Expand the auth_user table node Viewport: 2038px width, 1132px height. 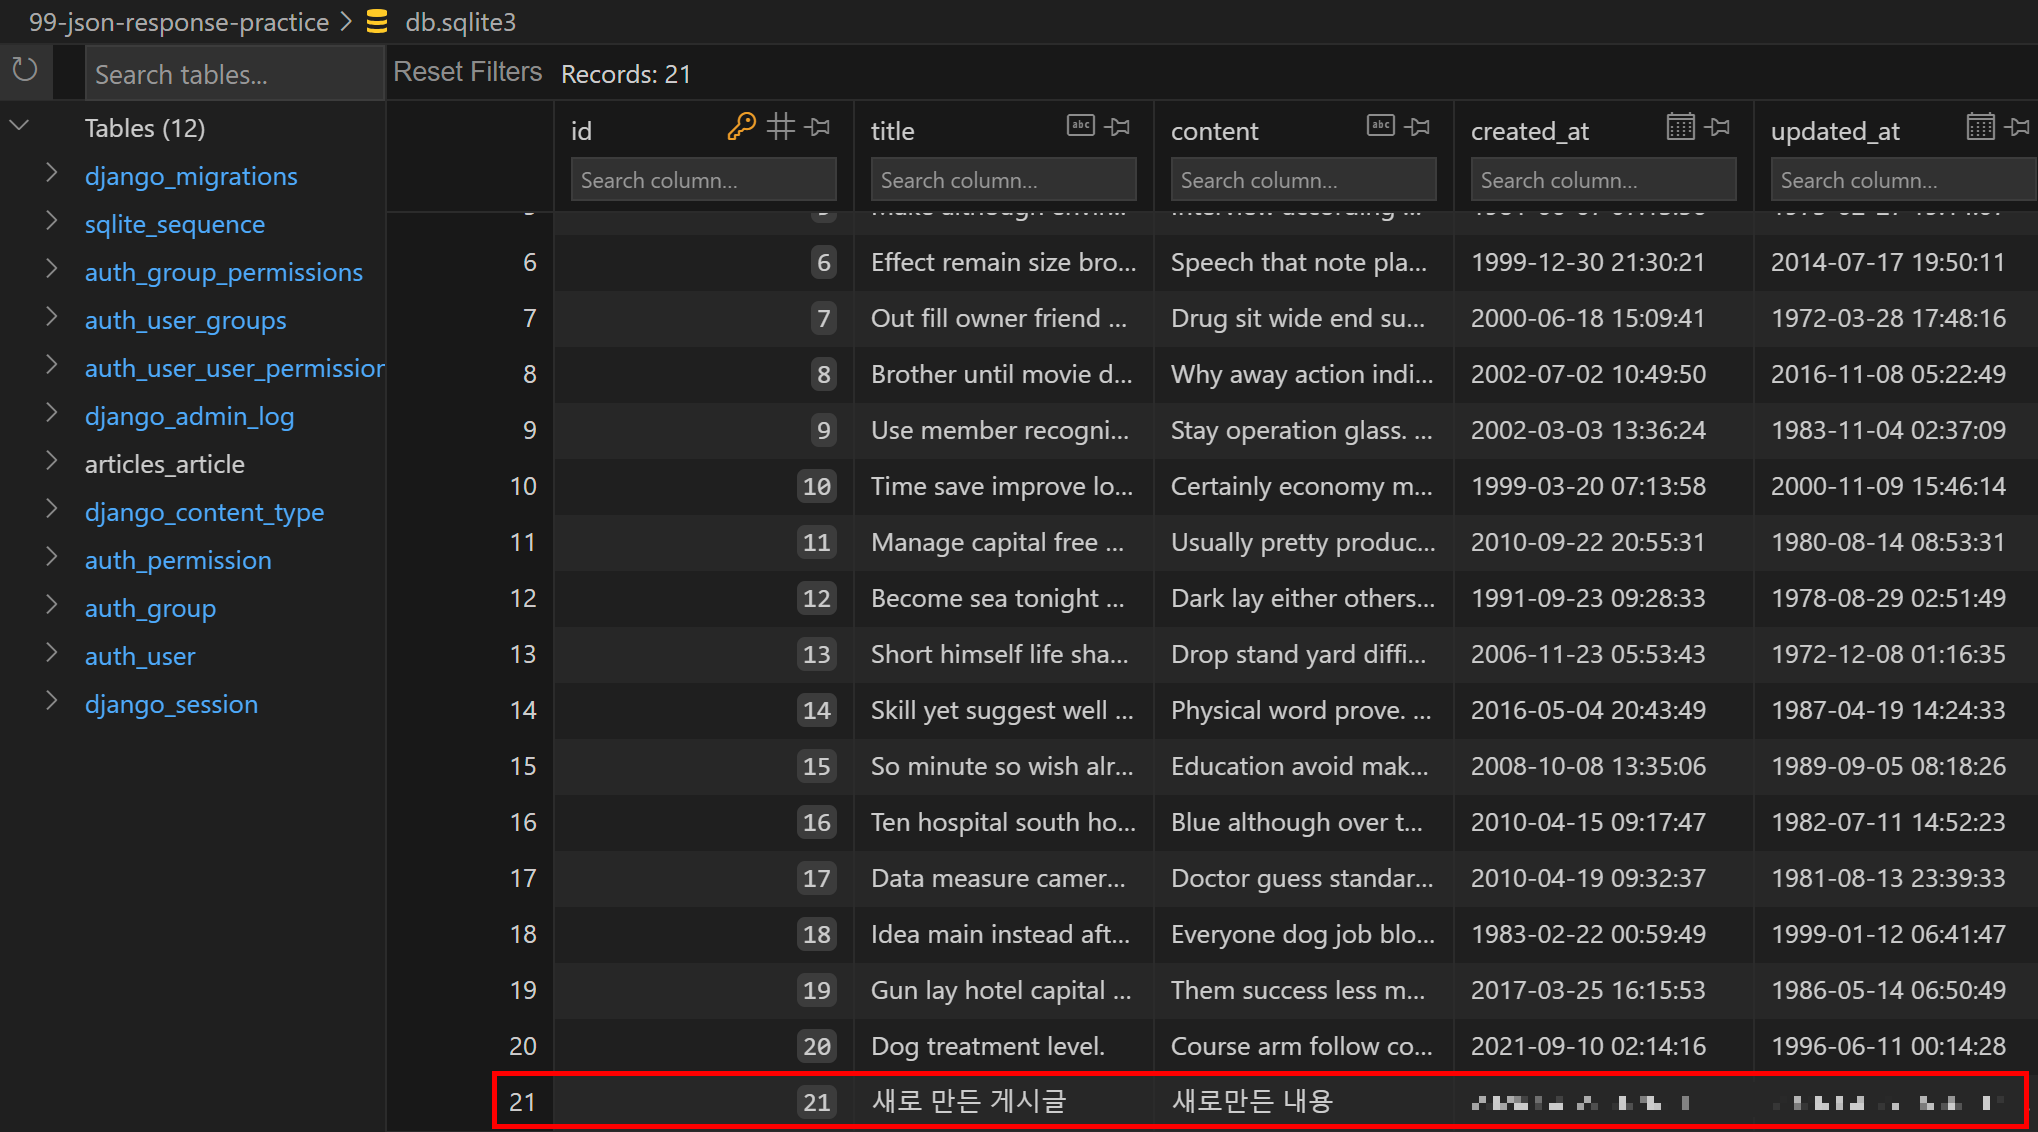point(52,654)
